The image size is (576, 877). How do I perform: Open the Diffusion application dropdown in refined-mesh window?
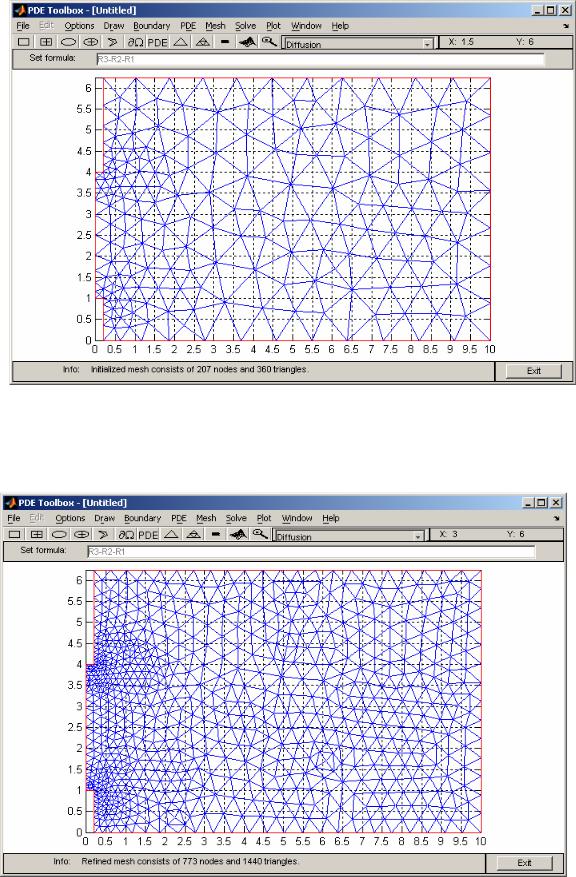pos(350,536)
